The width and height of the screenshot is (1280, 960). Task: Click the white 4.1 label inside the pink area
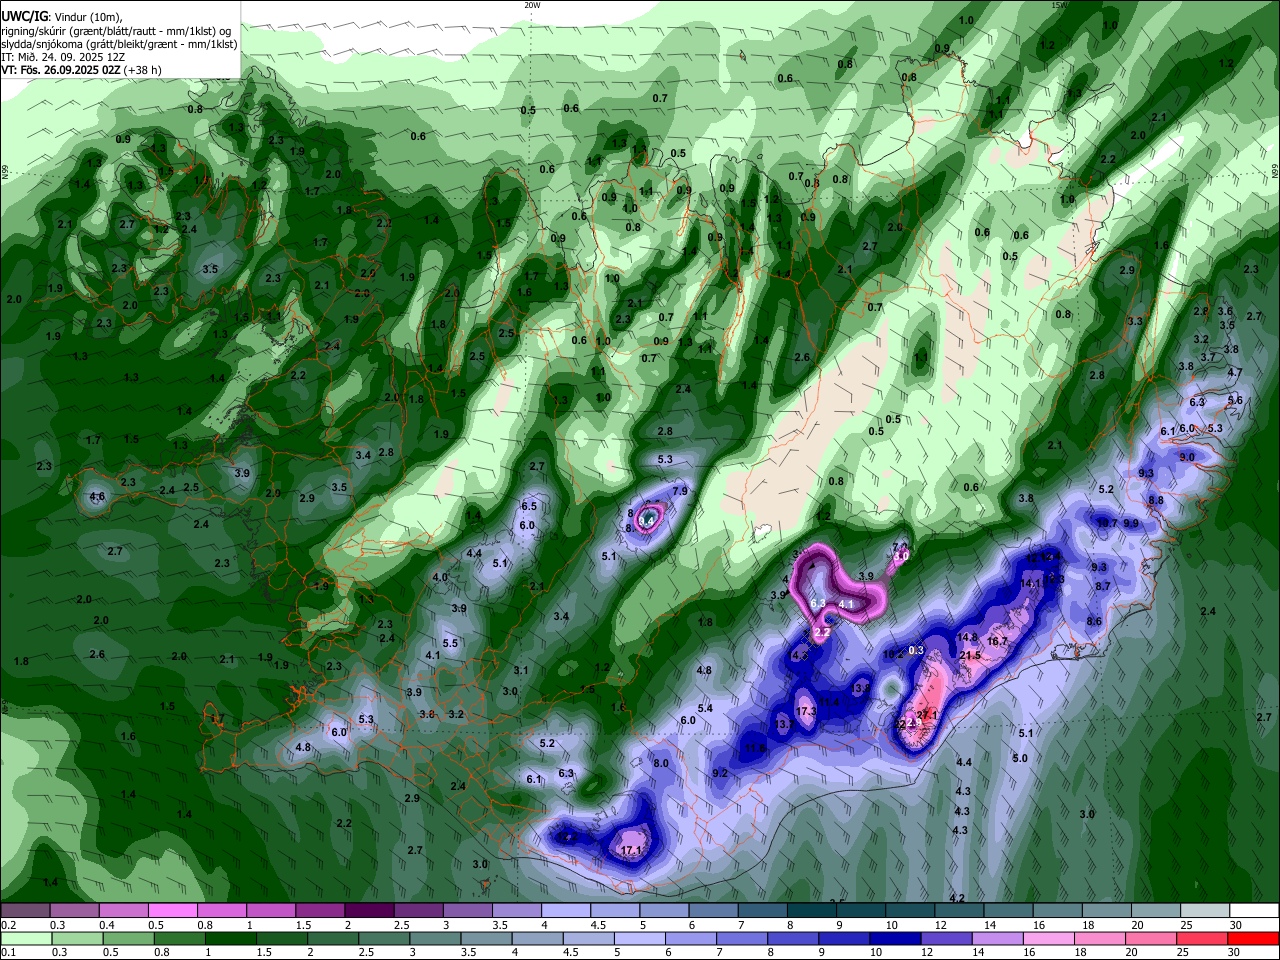(845, 604)
